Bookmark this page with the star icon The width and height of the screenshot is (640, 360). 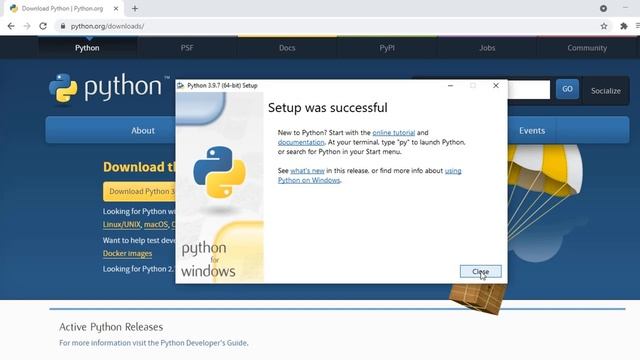604,26
